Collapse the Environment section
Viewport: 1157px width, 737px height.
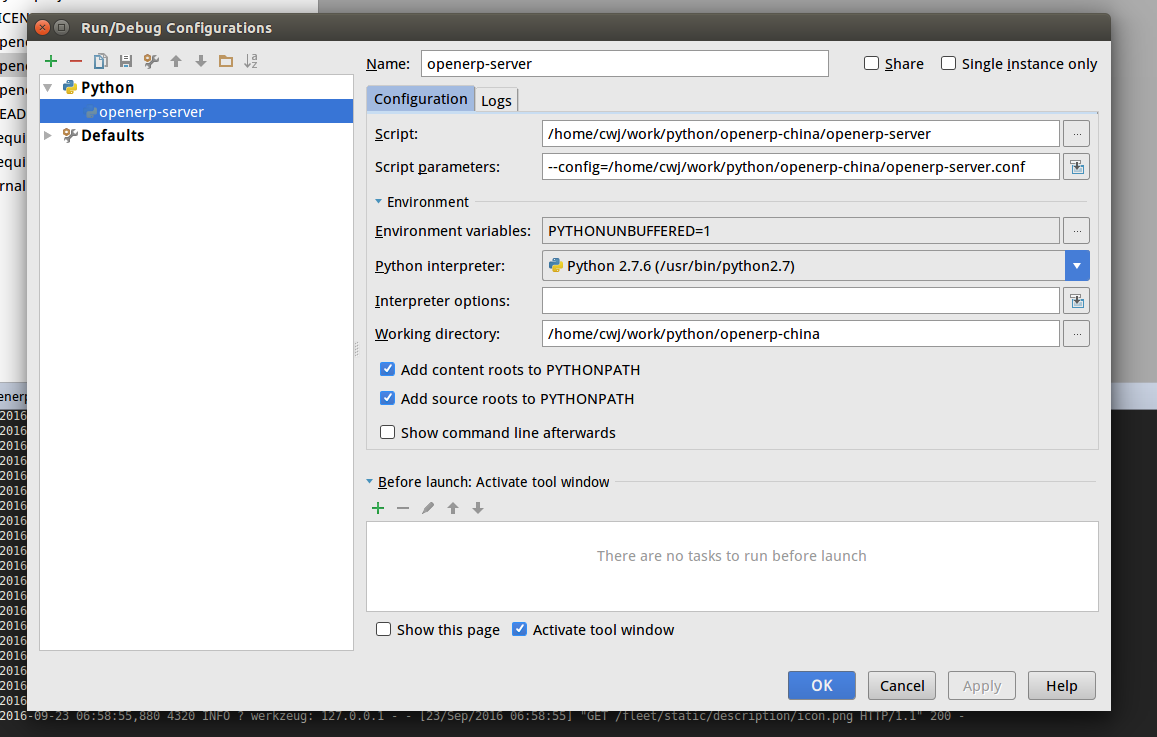[x=379, y=201]
